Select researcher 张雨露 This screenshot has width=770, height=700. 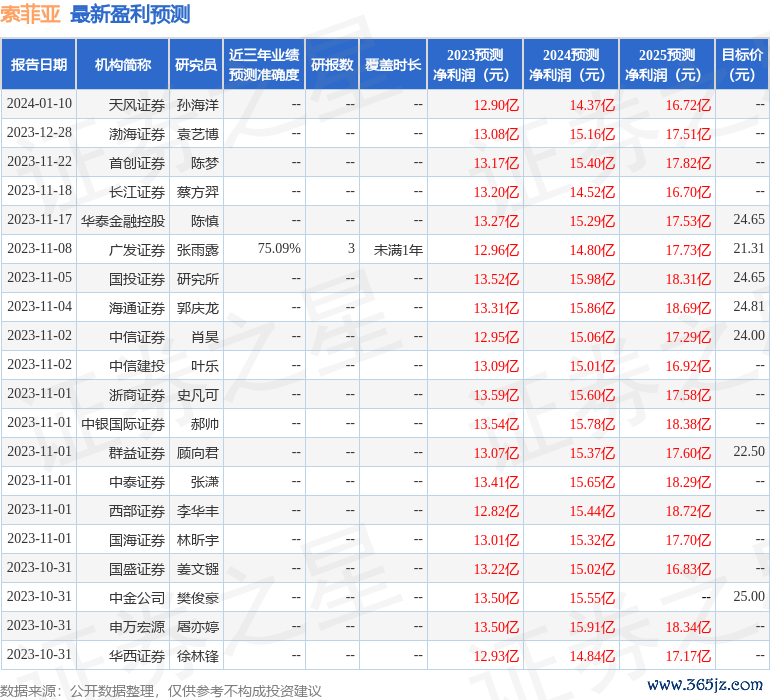(x=197, y=250)
